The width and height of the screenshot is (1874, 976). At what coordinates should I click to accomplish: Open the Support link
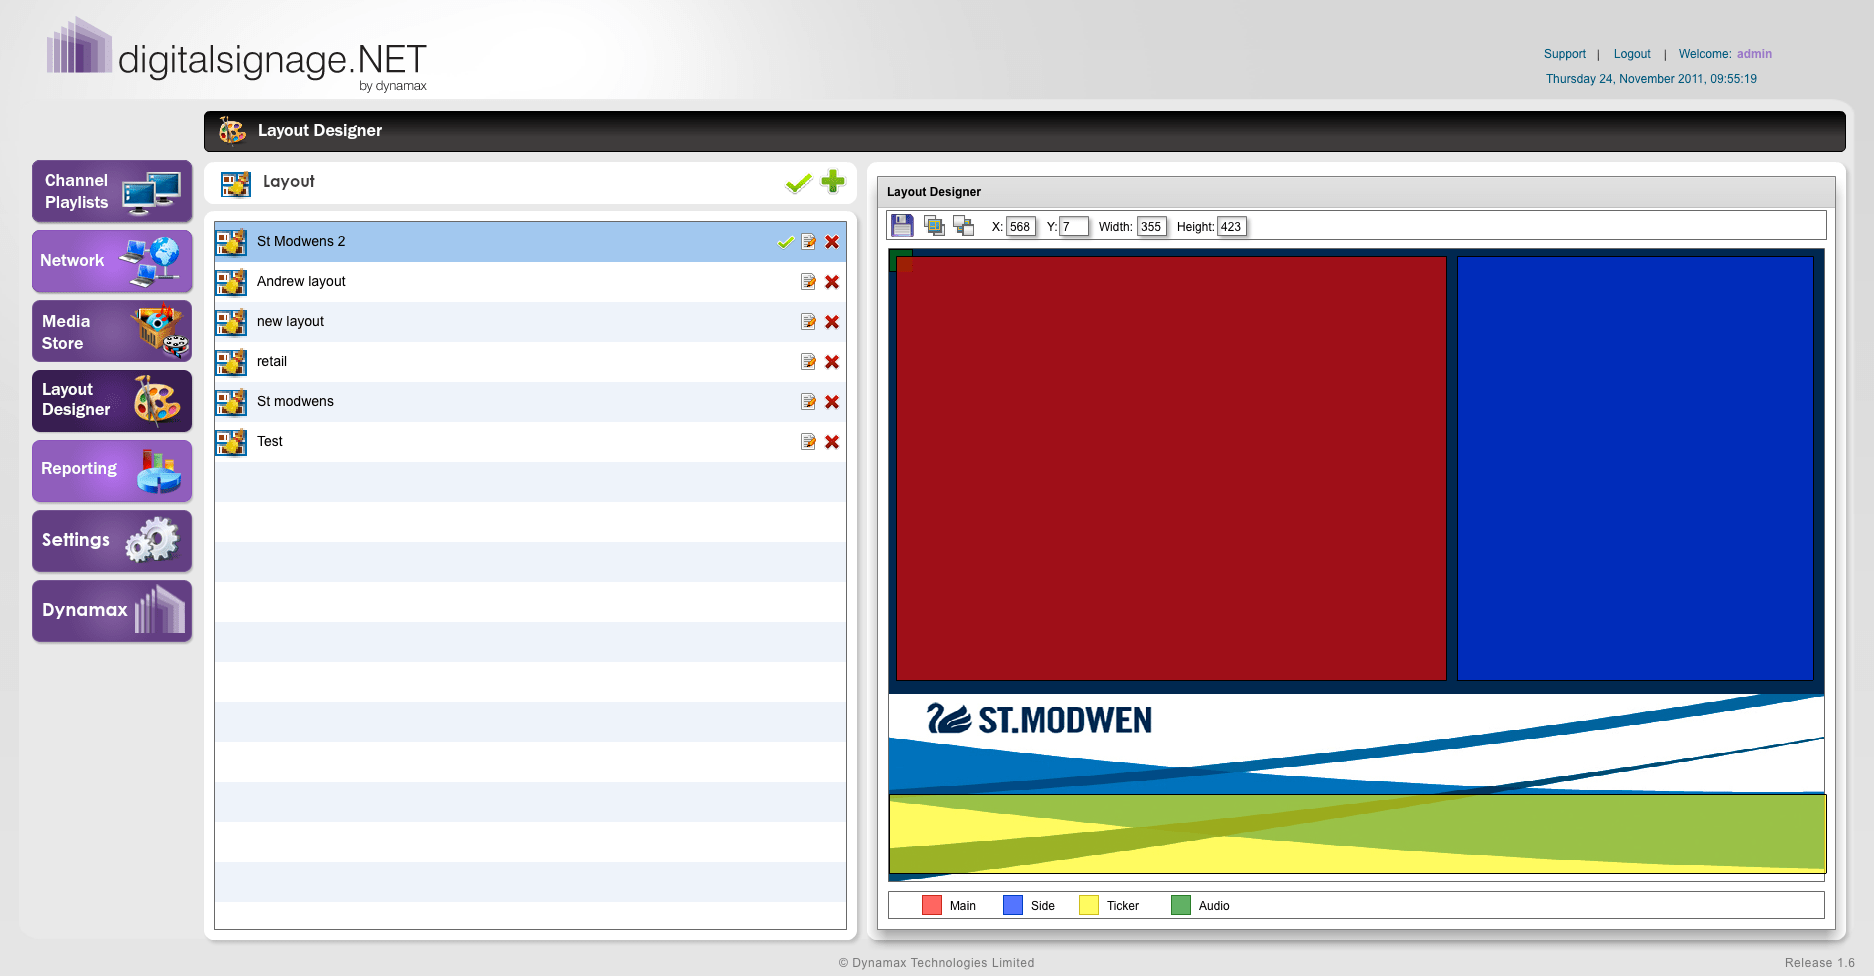click(x=1565, y=54)
